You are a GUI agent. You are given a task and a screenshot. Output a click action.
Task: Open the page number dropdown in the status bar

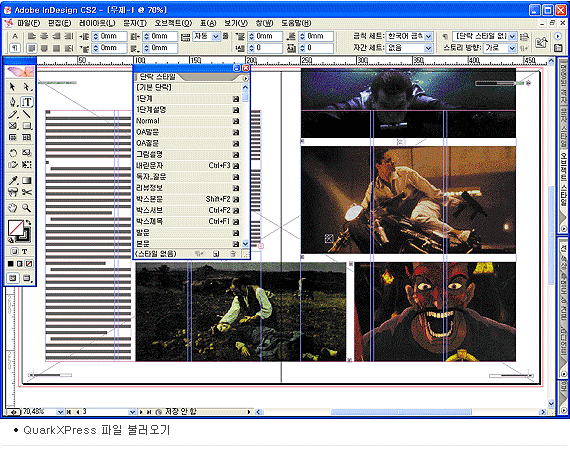point(132,412)
